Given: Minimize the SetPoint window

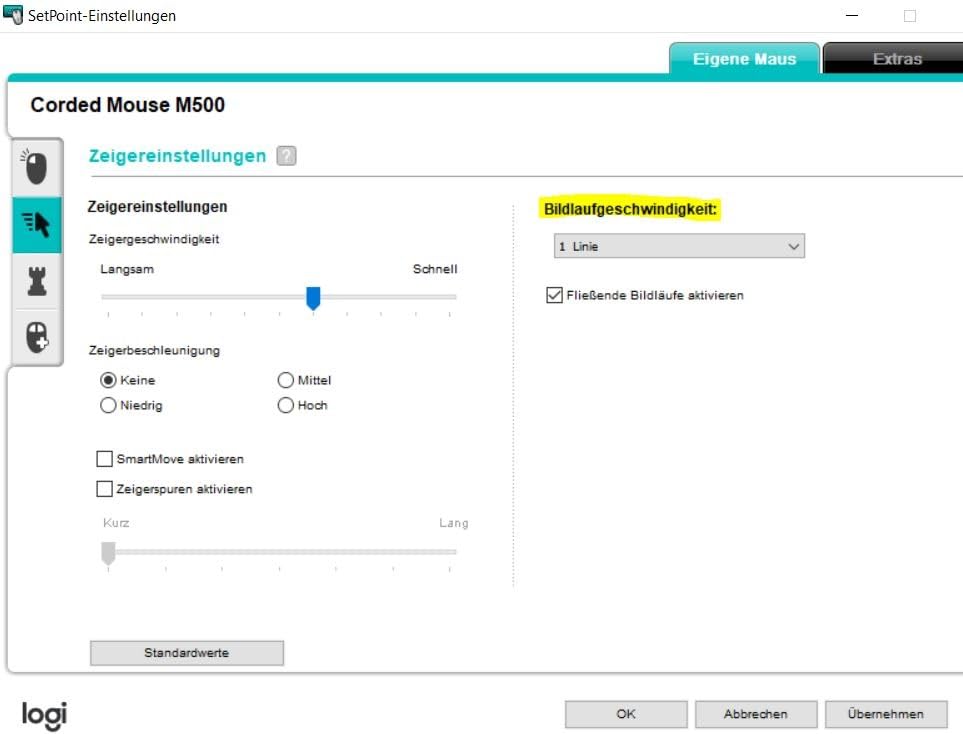Looking at the screenshot, I should click(852, 15).
